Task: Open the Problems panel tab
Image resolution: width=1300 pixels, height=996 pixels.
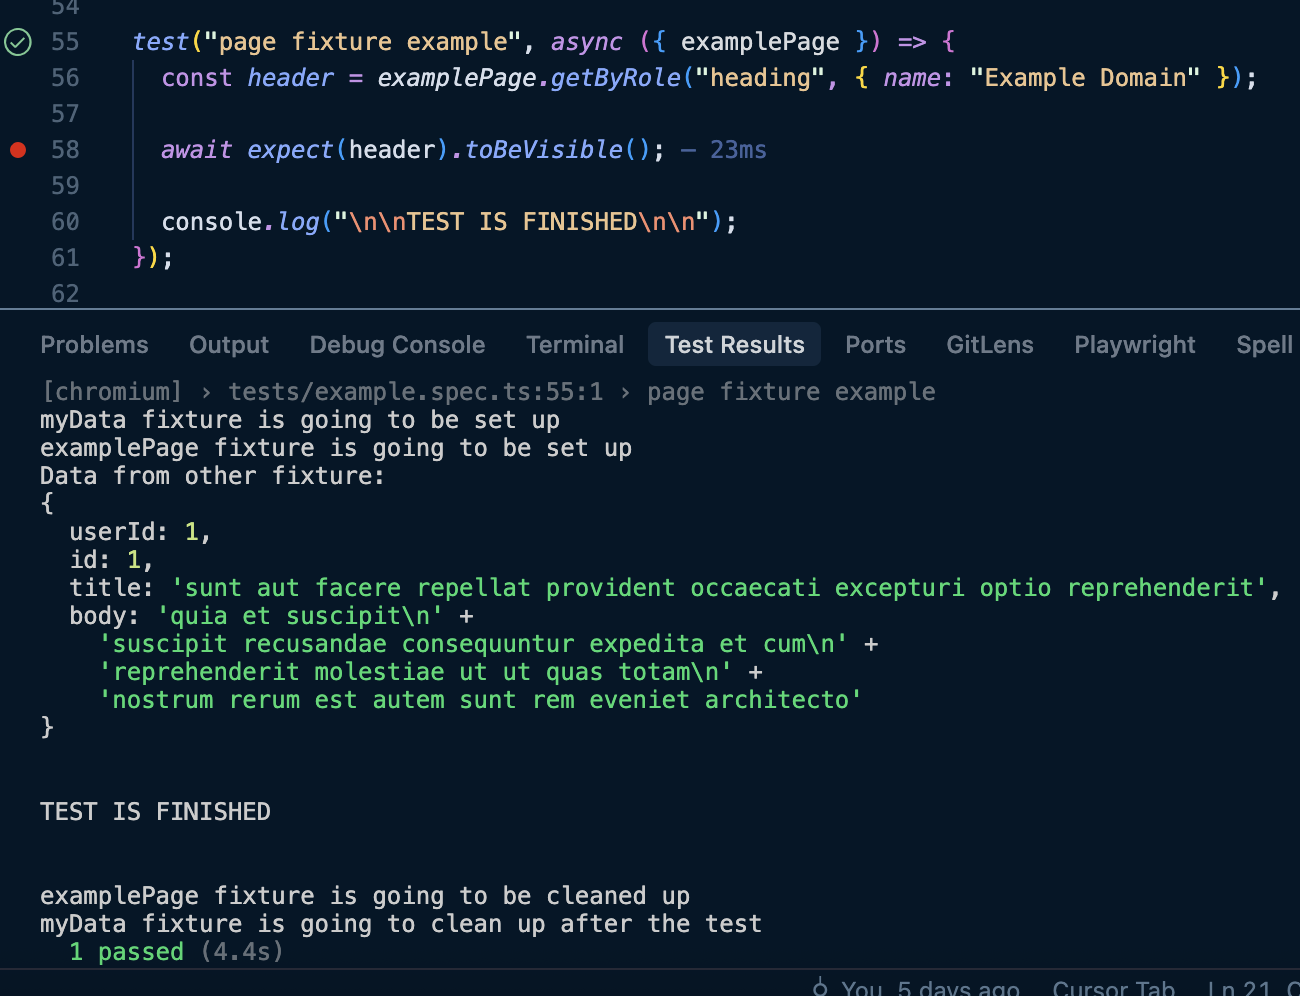Action: tap(94, 345)
